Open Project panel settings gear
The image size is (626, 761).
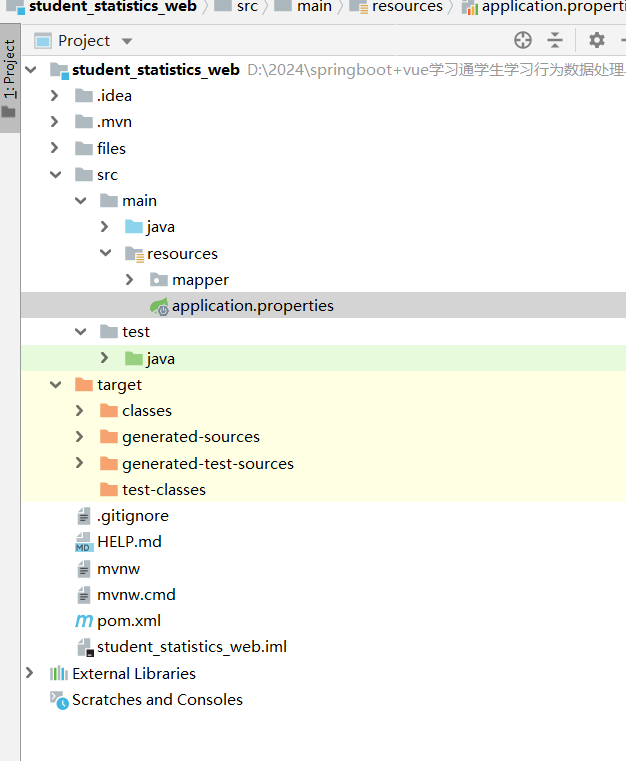pos(597,40)
